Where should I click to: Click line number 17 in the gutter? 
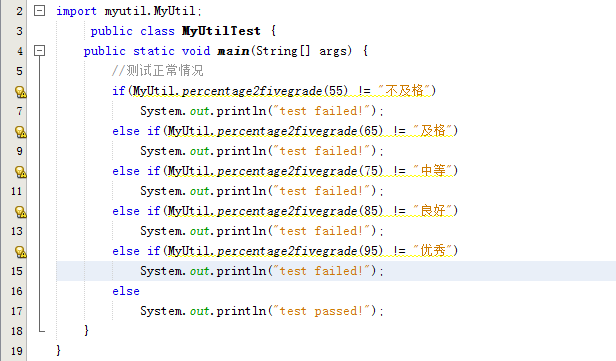pyautogui.click(x=16, y=311)
